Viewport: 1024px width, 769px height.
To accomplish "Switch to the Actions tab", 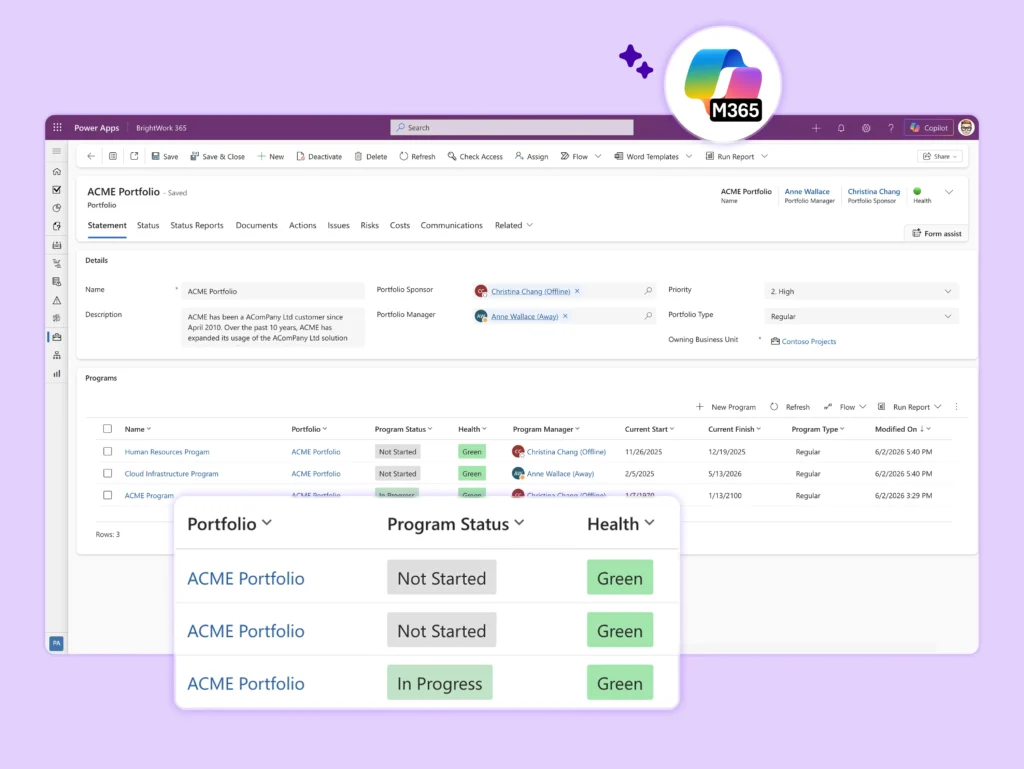I will coord(302,225).
